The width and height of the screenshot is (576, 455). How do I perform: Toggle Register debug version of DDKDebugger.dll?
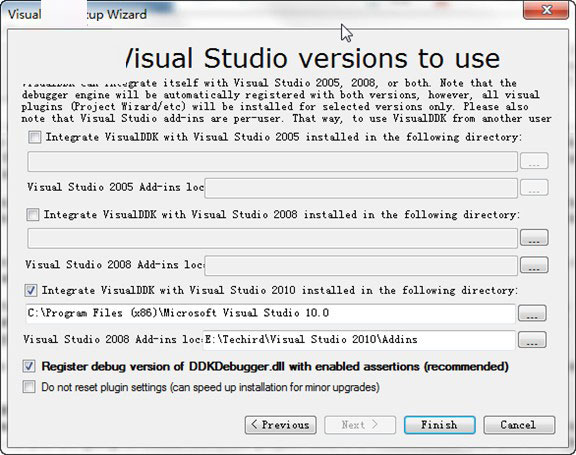click(x=29, y=366)
